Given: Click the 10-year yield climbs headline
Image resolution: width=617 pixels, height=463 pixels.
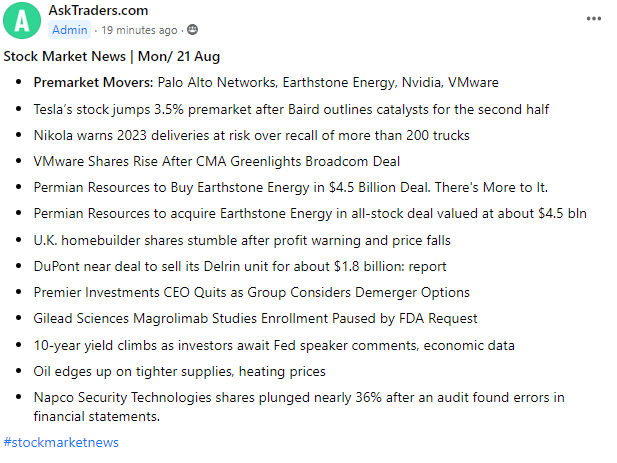Looking at the screenshot, I should coord(274,345).
